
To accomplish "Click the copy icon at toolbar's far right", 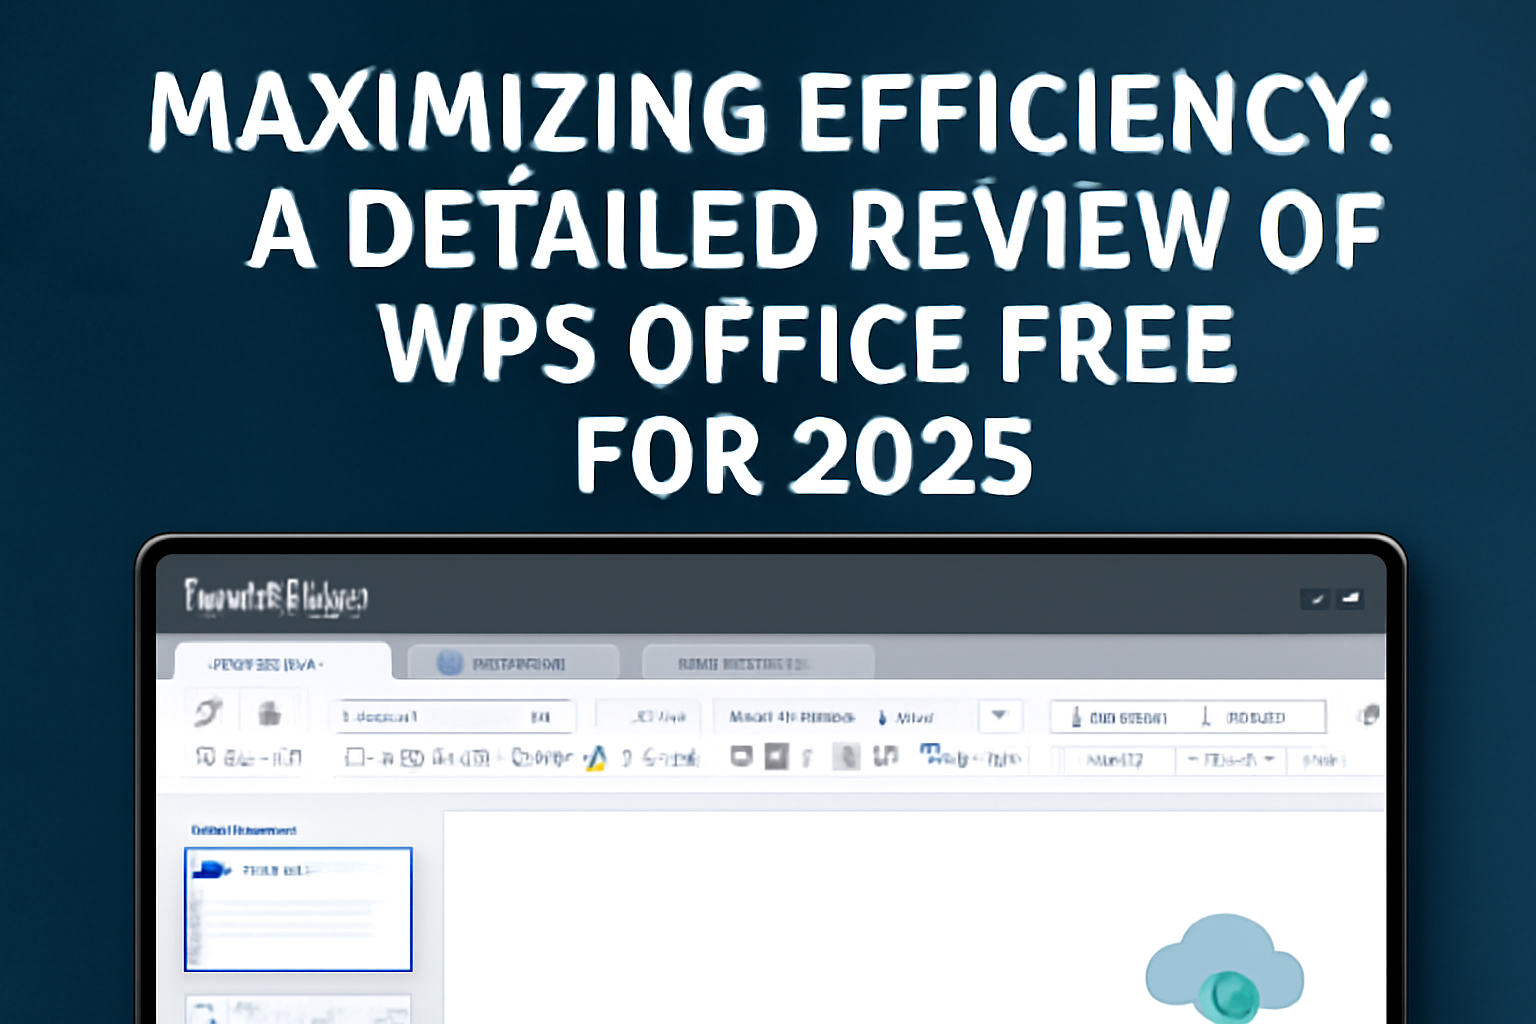I will tap(1368, 715).
